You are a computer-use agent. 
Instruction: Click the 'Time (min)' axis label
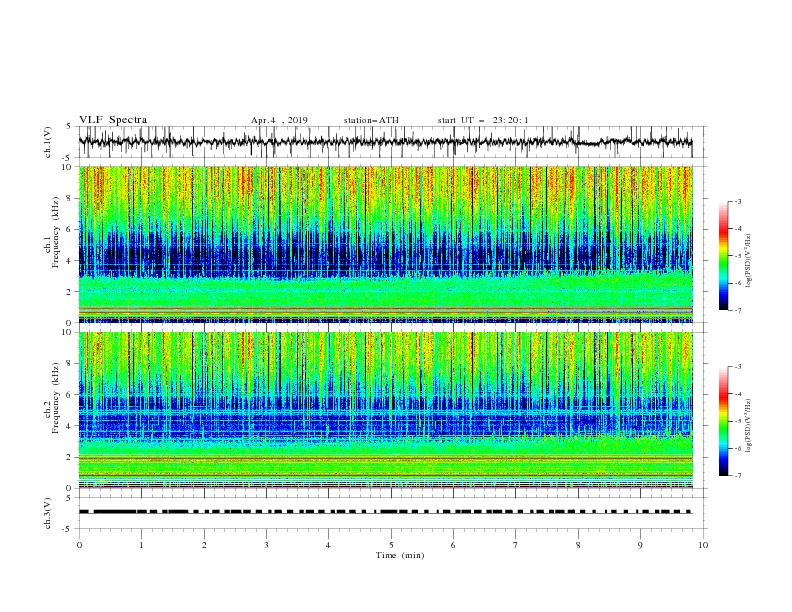point(400,555)
